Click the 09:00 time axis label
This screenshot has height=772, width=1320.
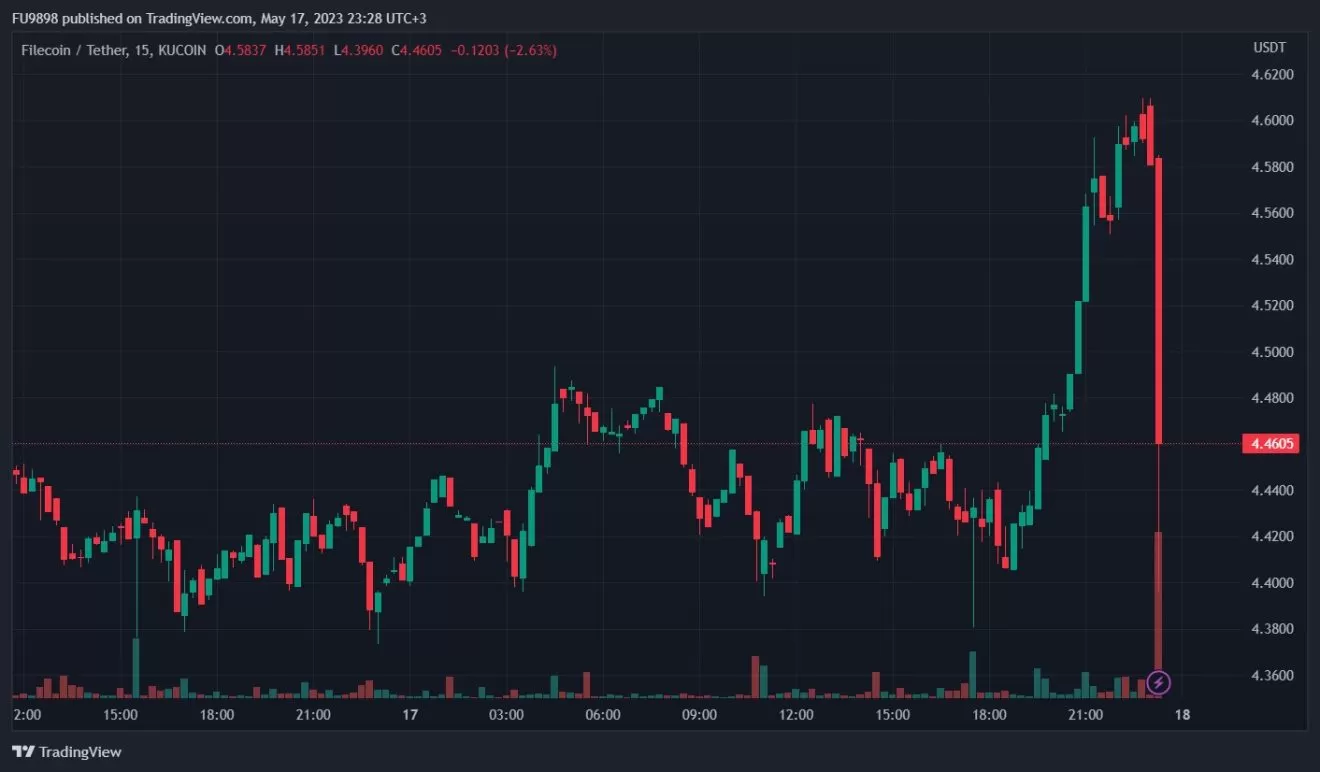coord(699,715)
